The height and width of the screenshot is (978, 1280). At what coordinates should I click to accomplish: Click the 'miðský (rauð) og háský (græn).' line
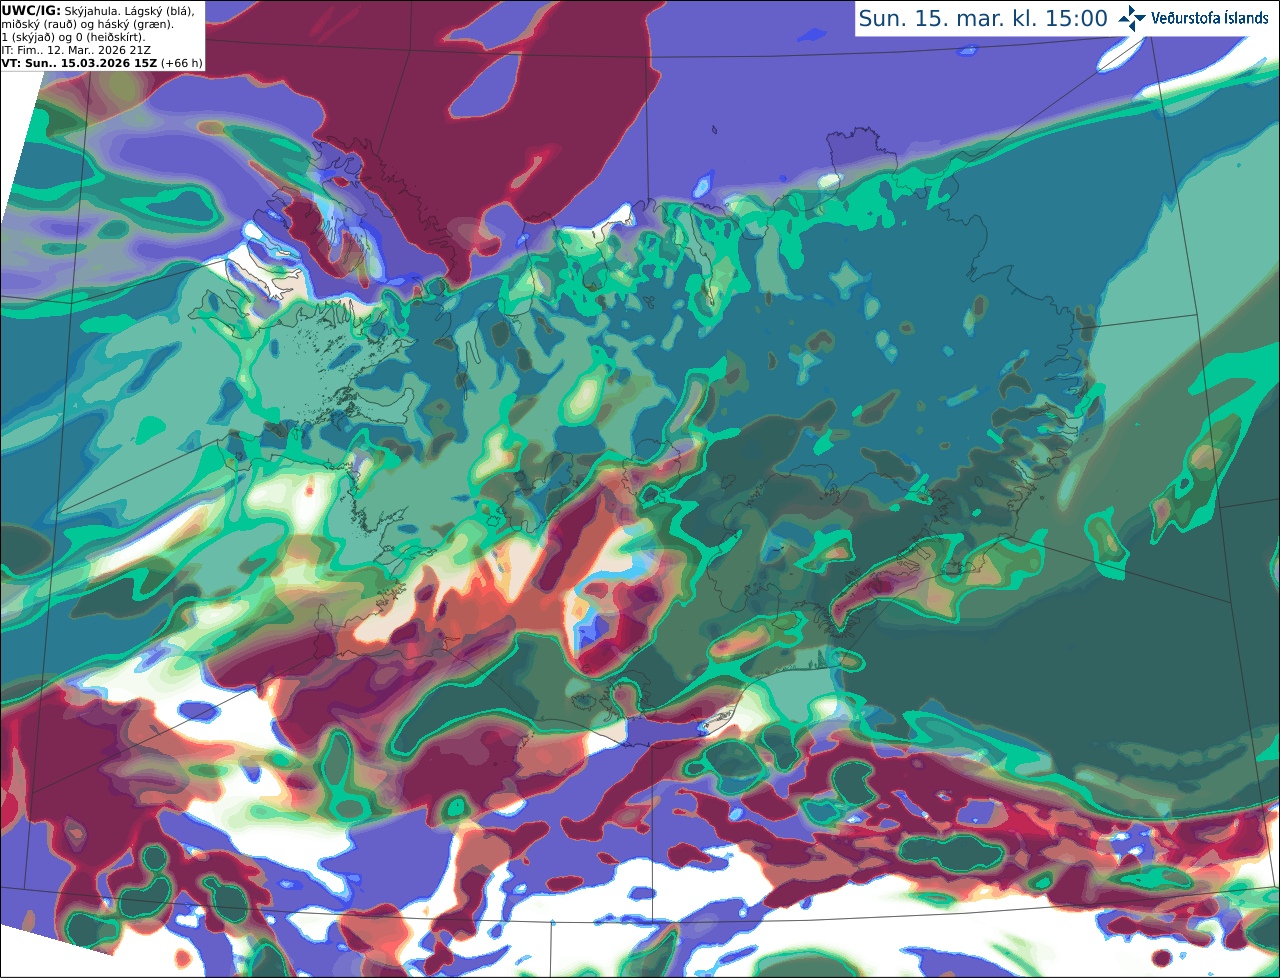pyautogui.click(x=87, y=24)
